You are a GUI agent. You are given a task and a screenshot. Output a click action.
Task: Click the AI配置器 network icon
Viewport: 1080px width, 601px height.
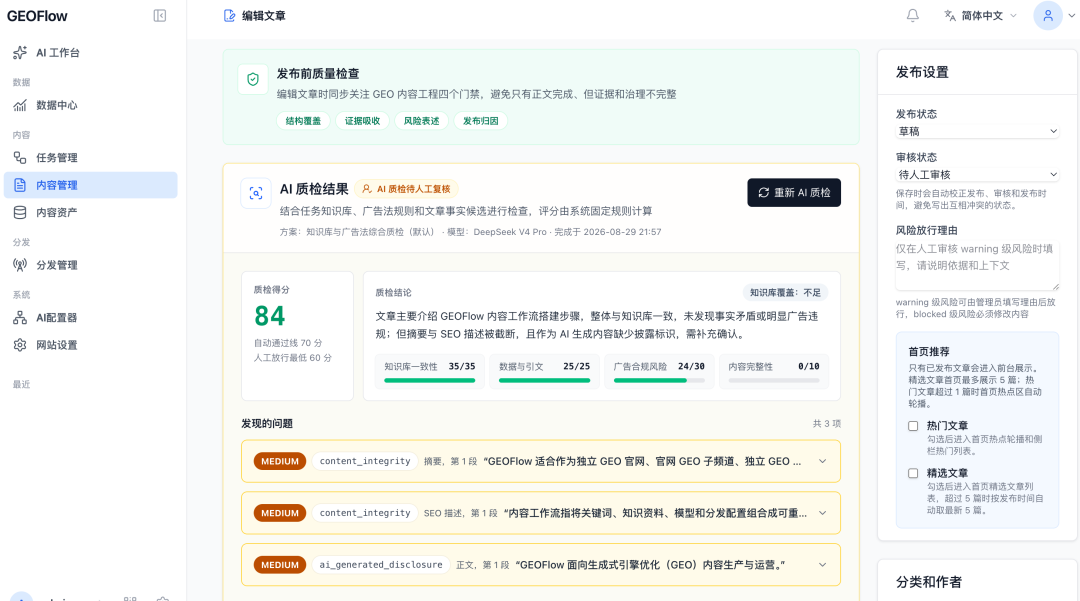click(x=20, y=317)
